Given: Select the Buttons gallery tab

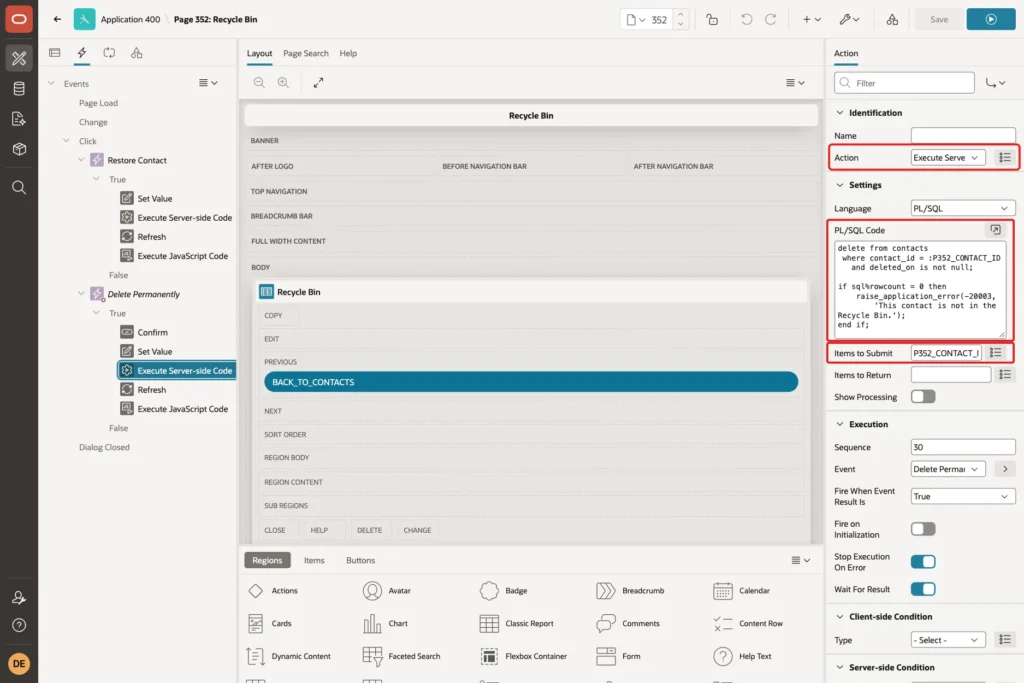Looking at the screenshot, I should pyautogui.click(x=360, y=560).
